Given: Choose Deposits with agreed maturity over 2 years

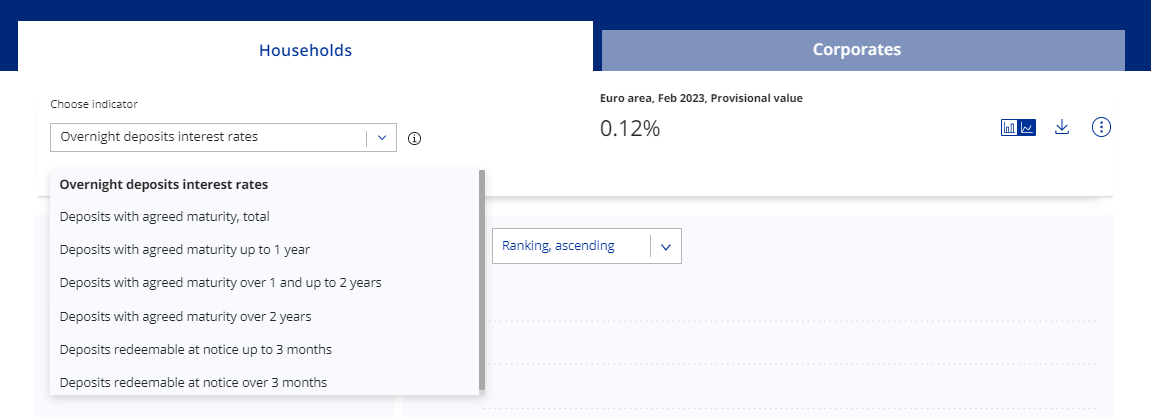Looking at the screenshot, I should [185, 316].
